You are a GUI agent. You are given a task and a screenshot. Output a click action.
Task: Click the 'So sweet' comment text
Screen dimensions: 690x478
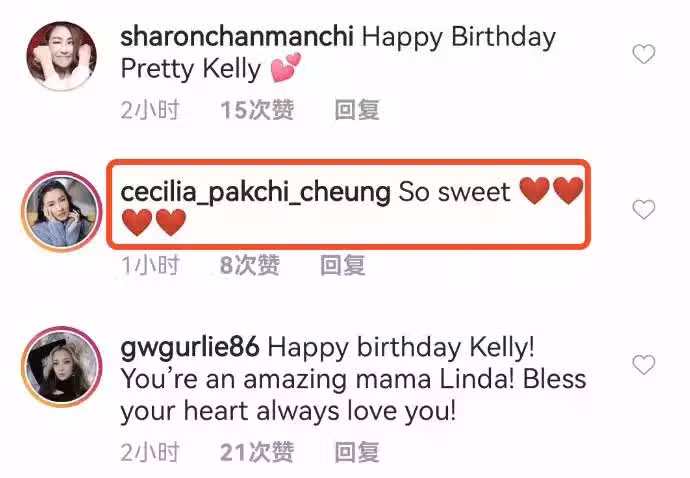tap(454, 193)
